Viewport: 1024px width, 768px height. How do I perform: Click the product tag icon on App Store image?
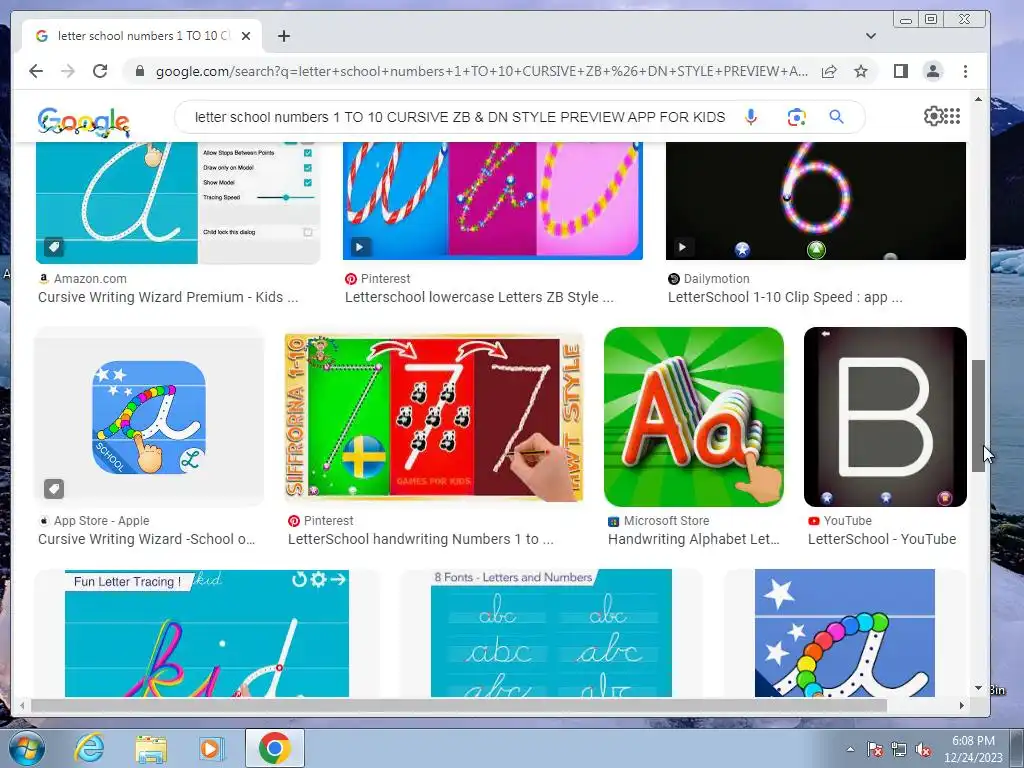(54, 488)
